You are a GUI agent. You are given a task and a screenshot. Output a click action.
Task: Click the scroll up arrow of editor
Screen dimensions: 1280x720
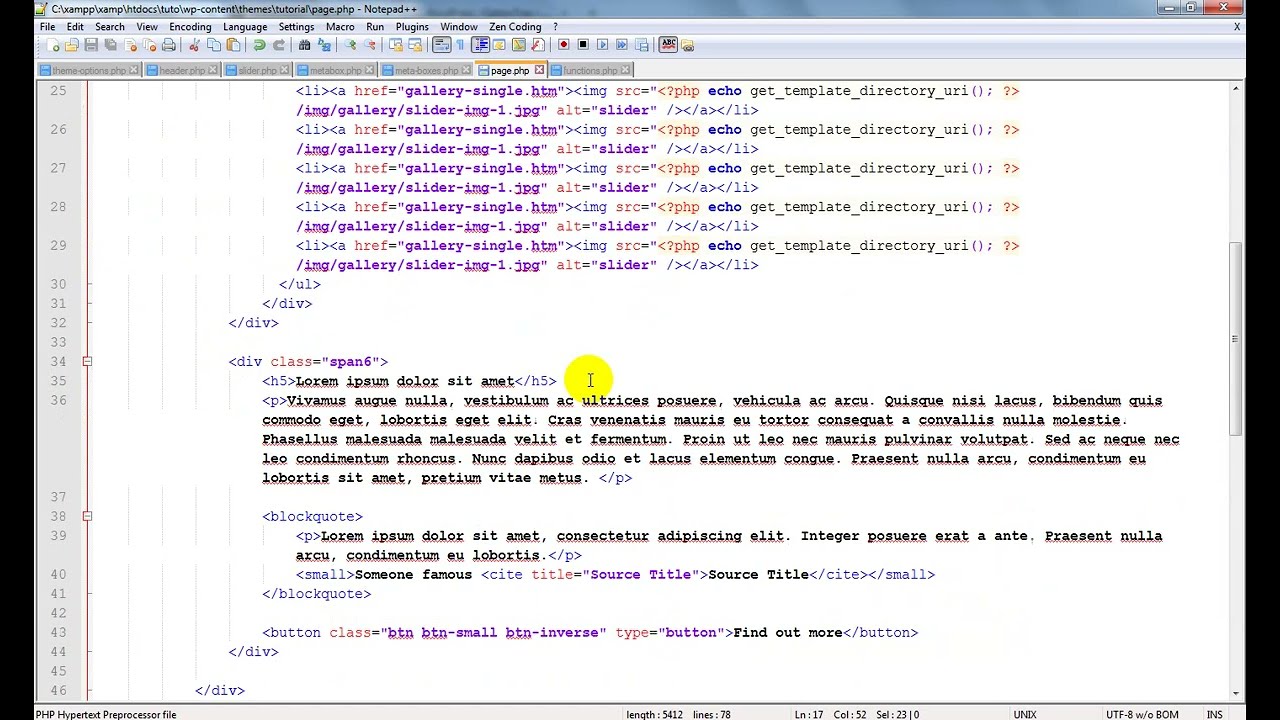pyautogui.click(x=1237, y=89)
